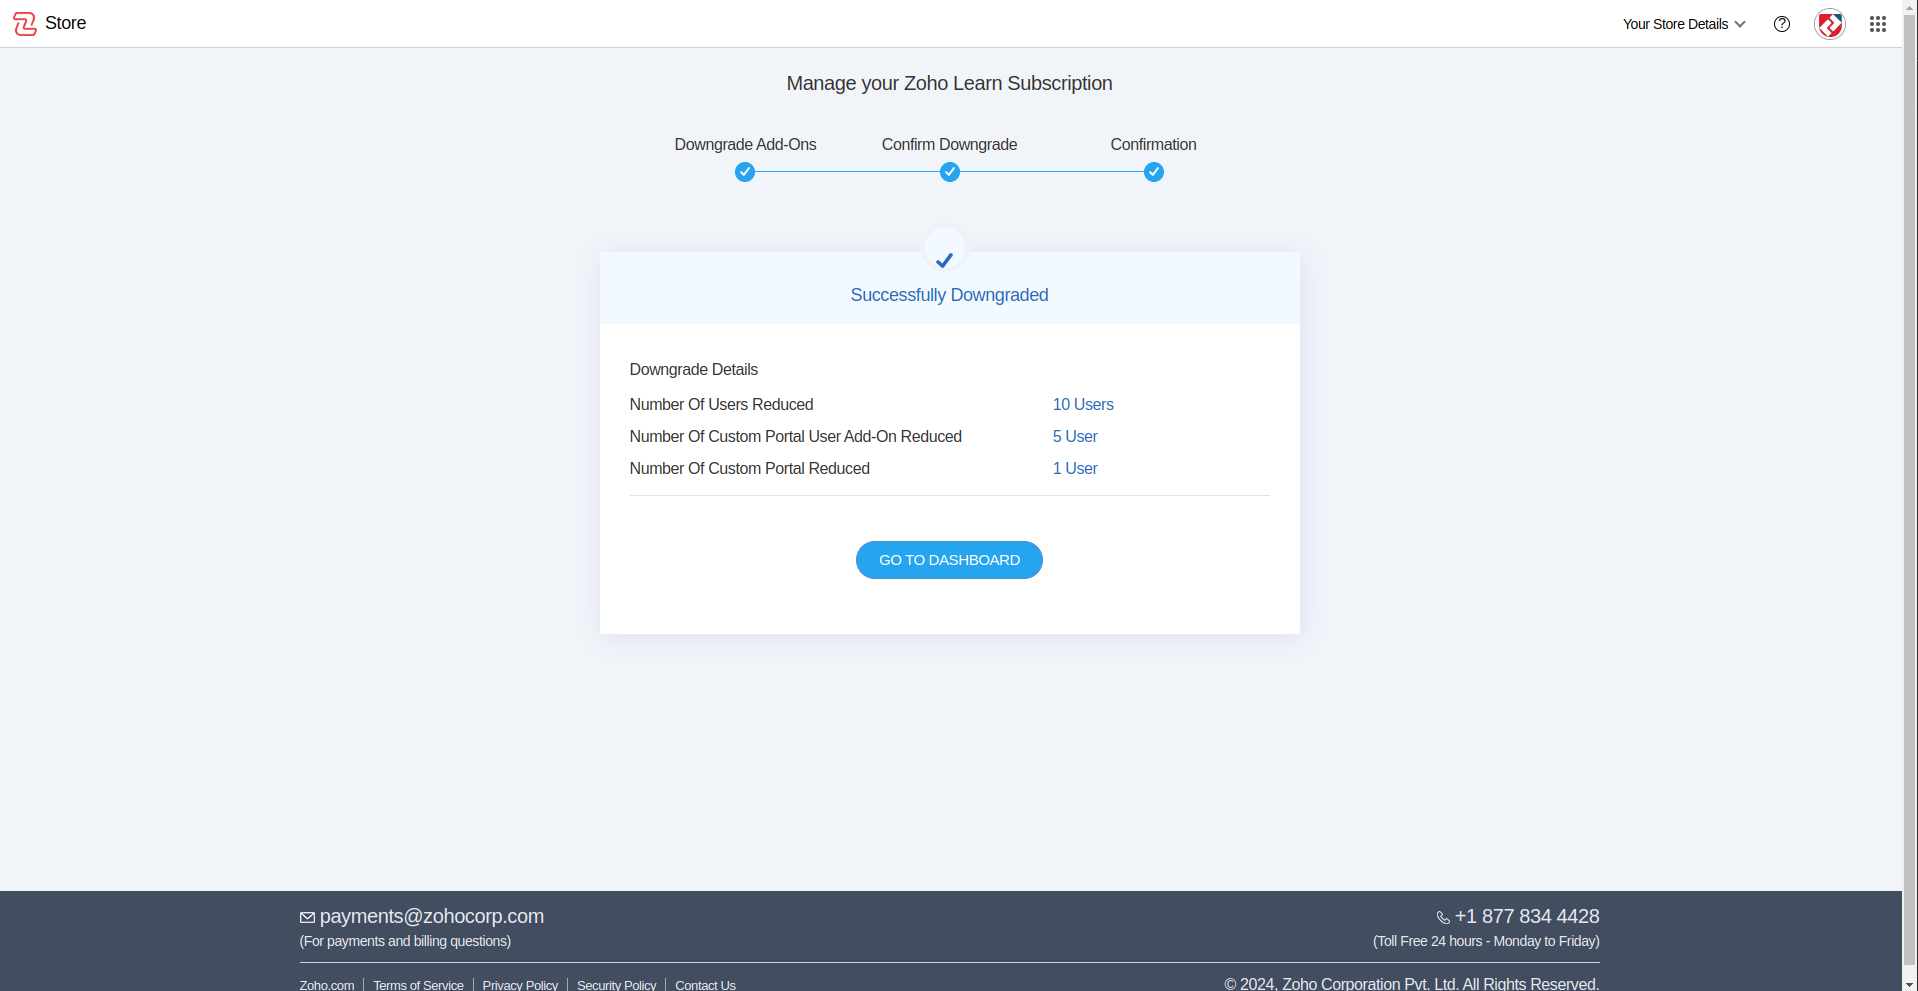The width and height of the screenshot is (1918, 991).
Task: Click the 1 User value
Action: tap(1075, 468)
